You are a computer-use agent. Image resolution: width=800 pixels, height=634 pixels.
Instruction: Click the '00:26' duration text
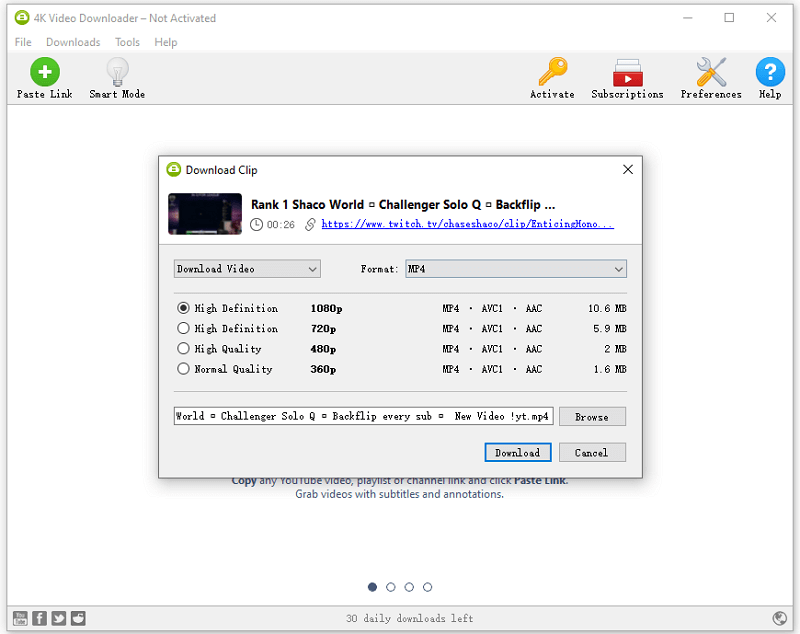click(281, 224)
